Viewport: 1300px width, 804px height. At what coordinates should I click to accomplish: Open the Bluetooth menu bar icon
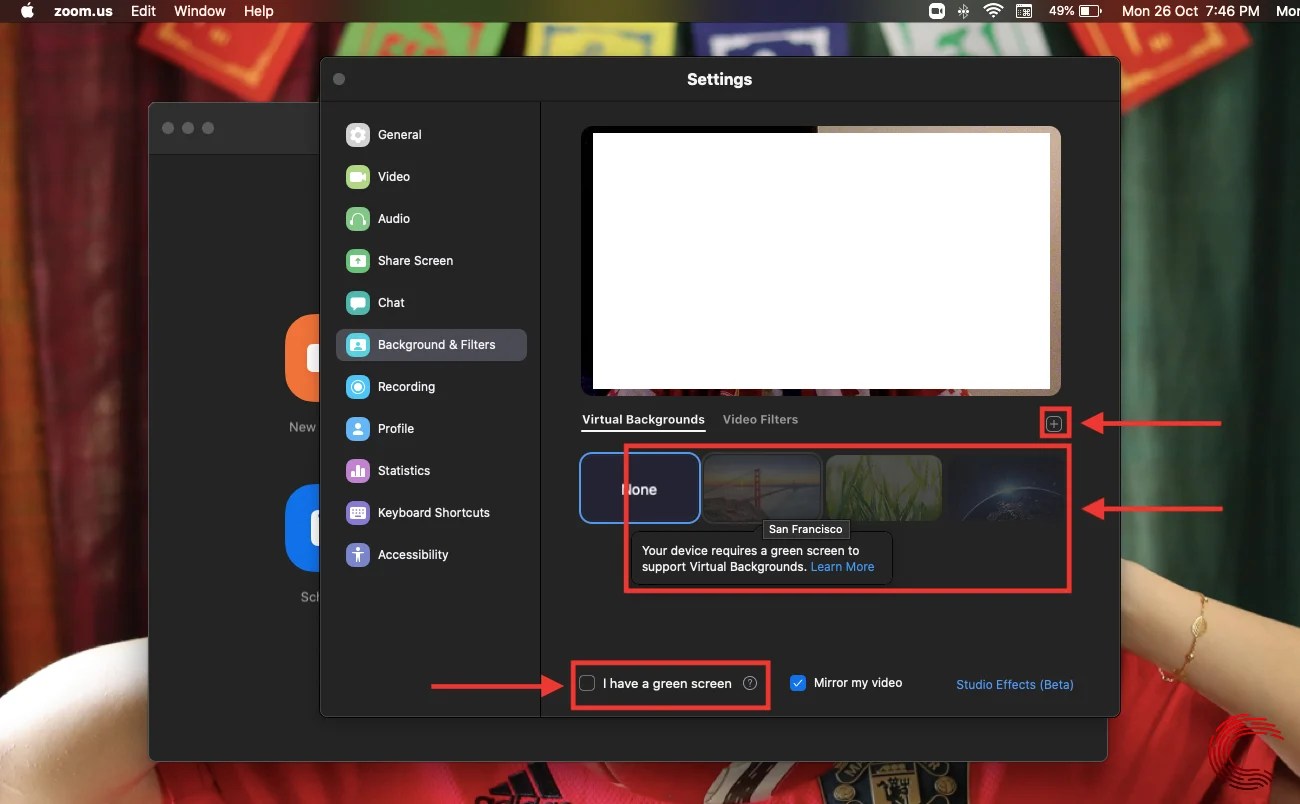coord(964,11)
